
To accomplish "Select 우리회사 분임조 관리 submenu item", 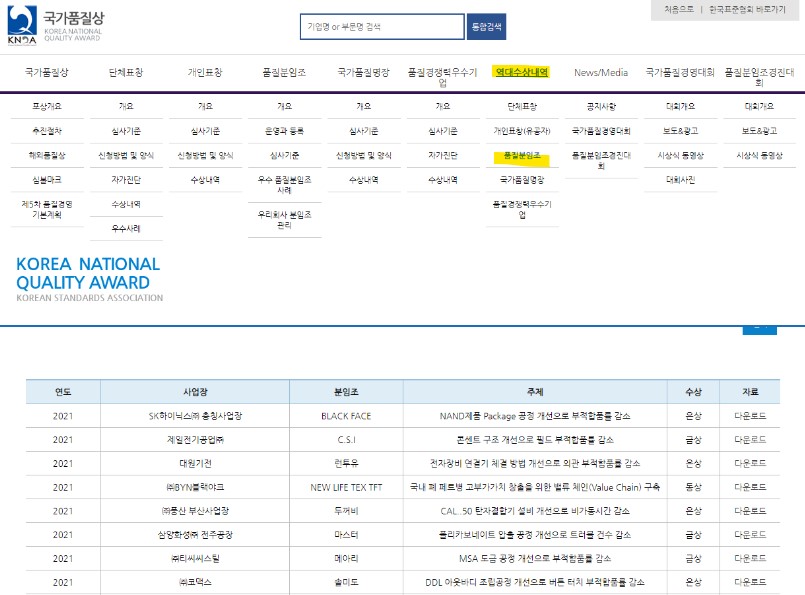I will (x=284, y=220).
